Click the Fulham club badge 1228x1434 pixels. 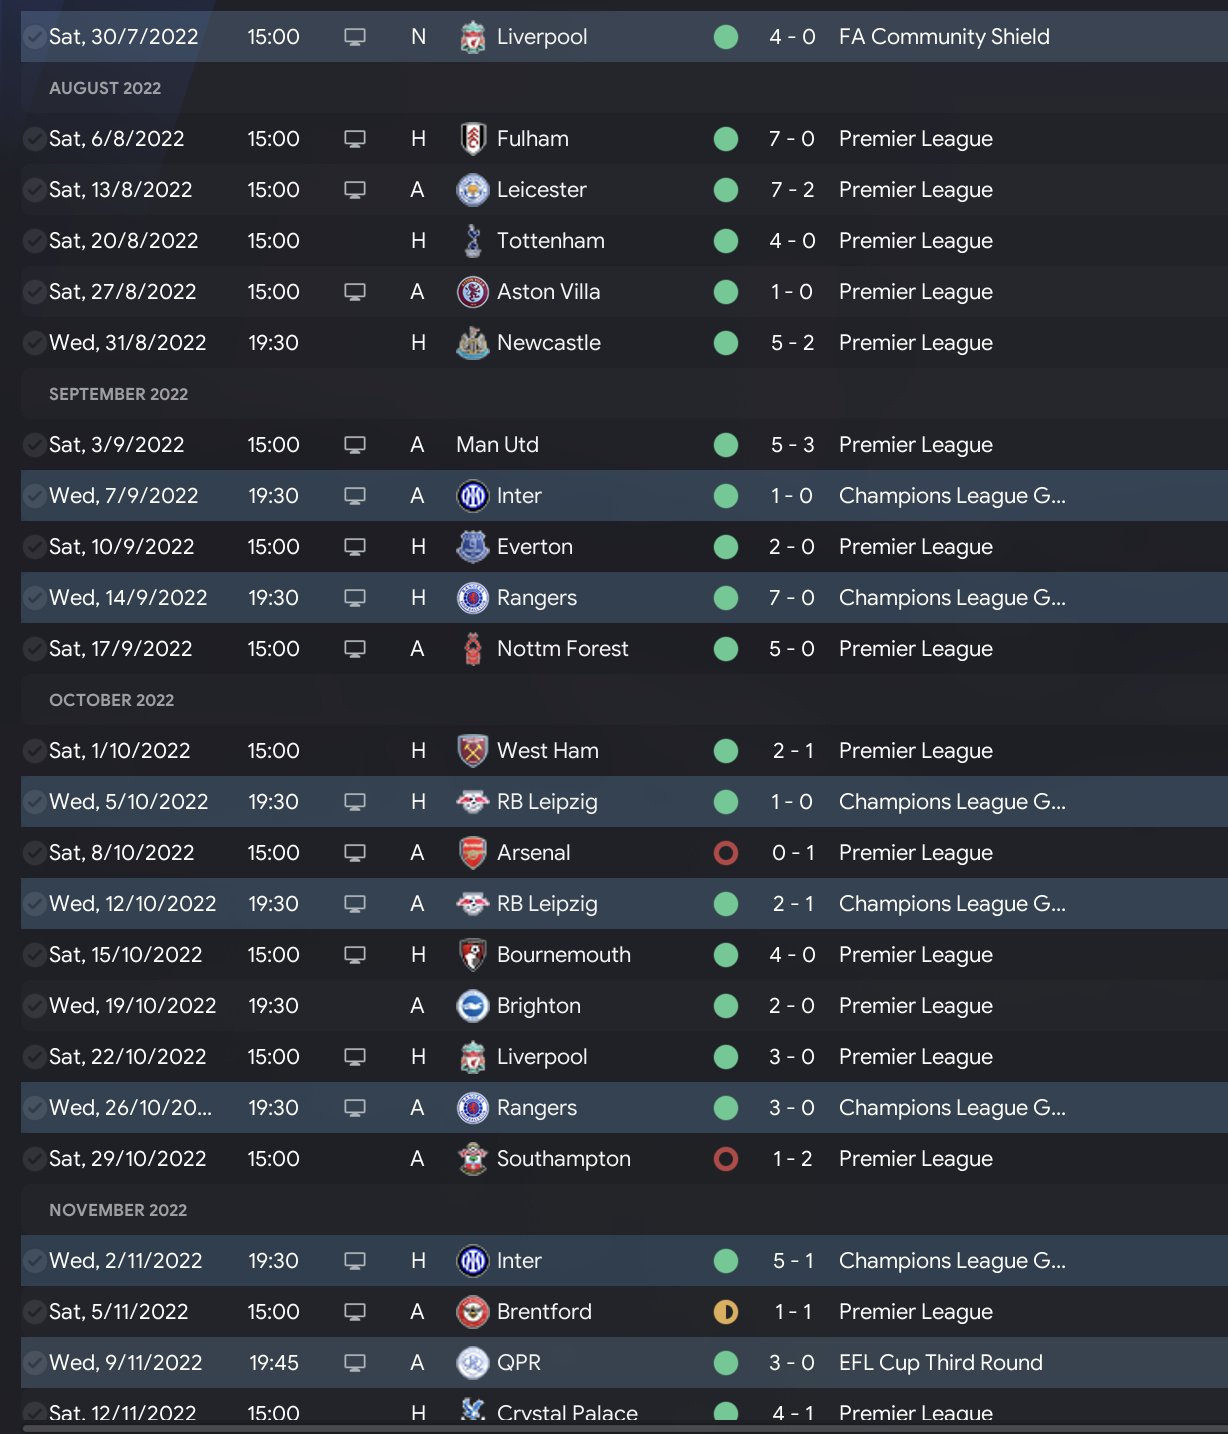(x=473, y=139)
